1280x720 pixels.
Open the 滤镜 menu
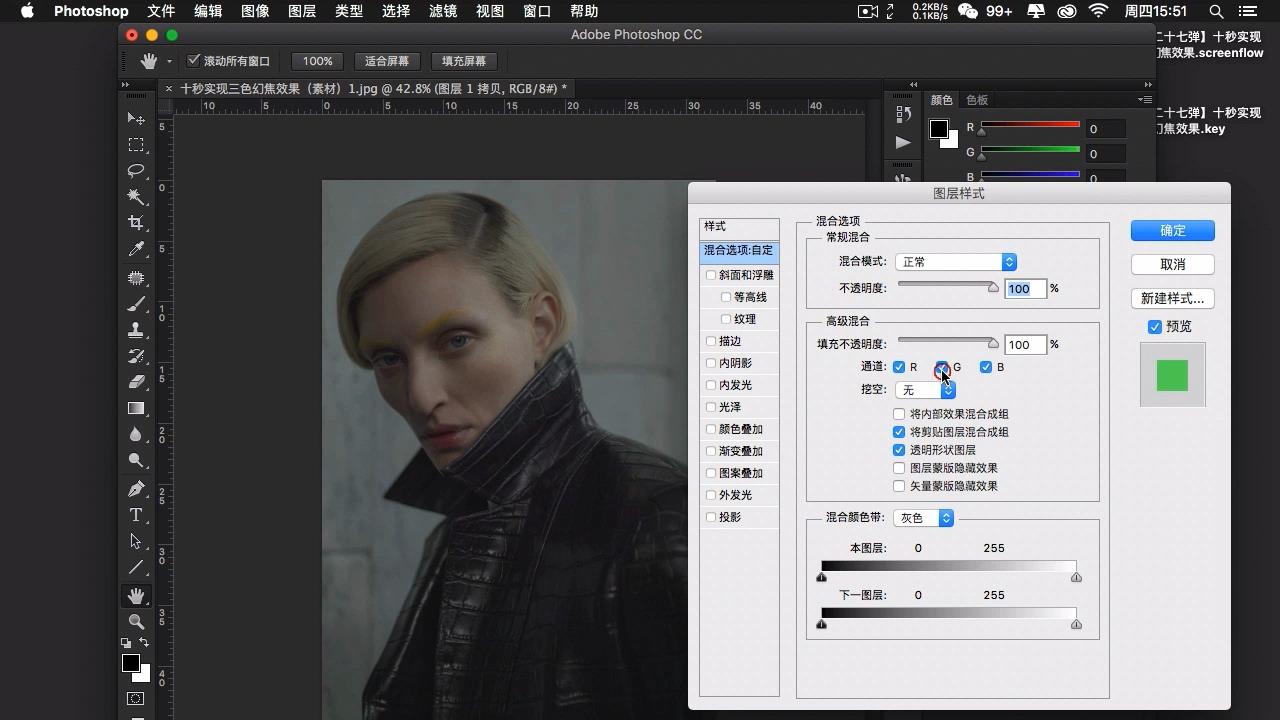tap(443, 11)
